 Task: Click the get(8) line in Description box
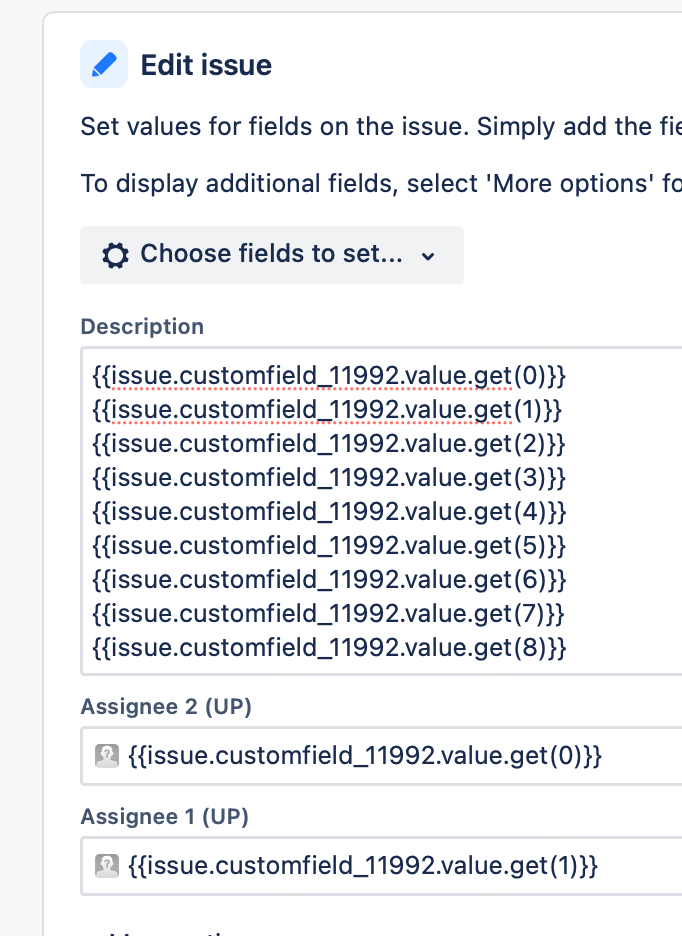point(323,648)
